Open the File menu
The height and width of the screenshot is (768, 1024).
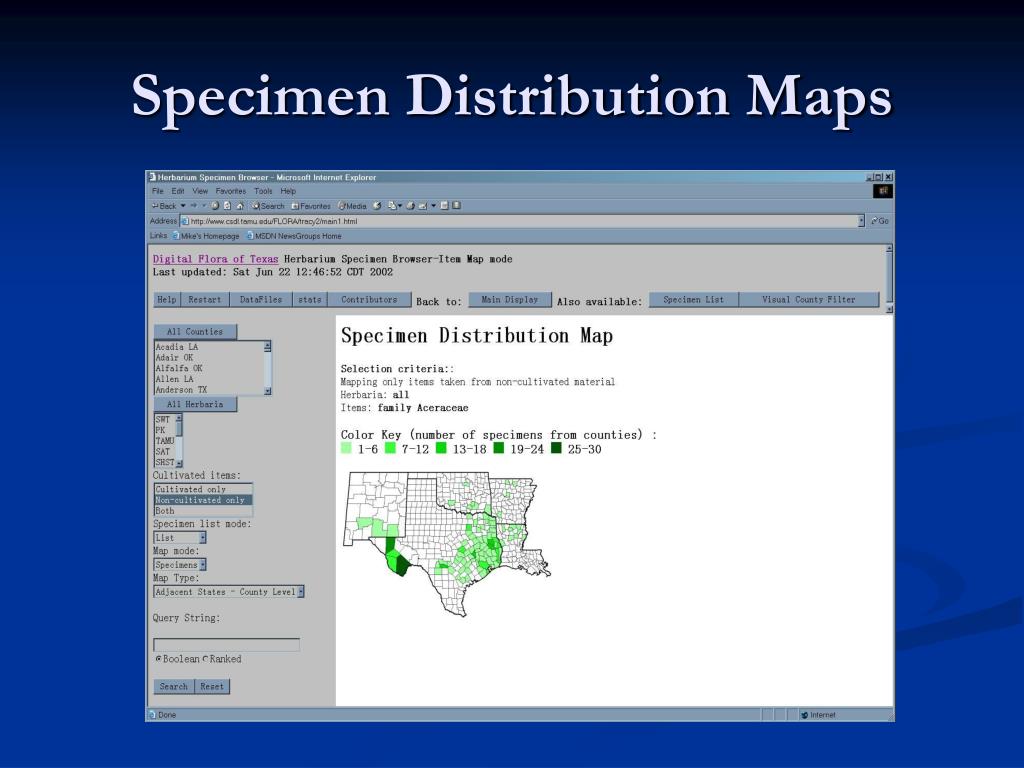click(157, 191)
